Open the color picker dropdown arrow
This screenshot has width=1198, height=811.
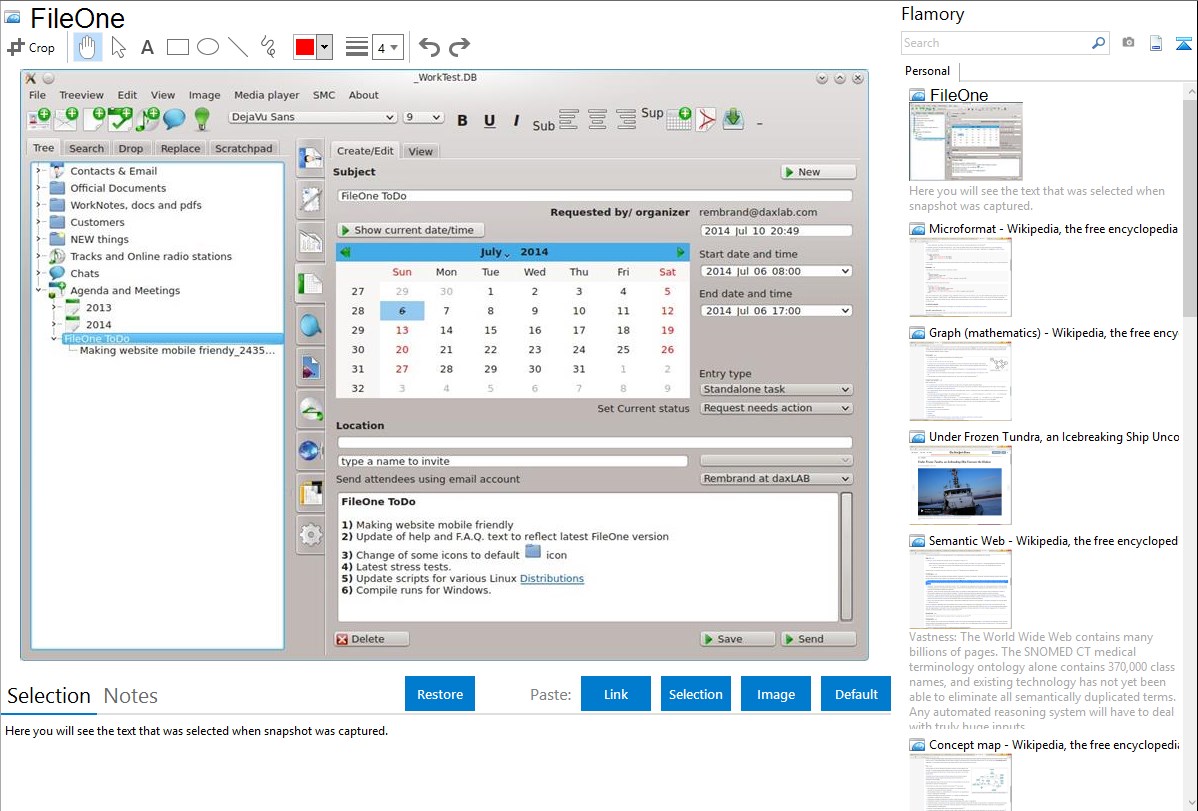tap(324, 47)
